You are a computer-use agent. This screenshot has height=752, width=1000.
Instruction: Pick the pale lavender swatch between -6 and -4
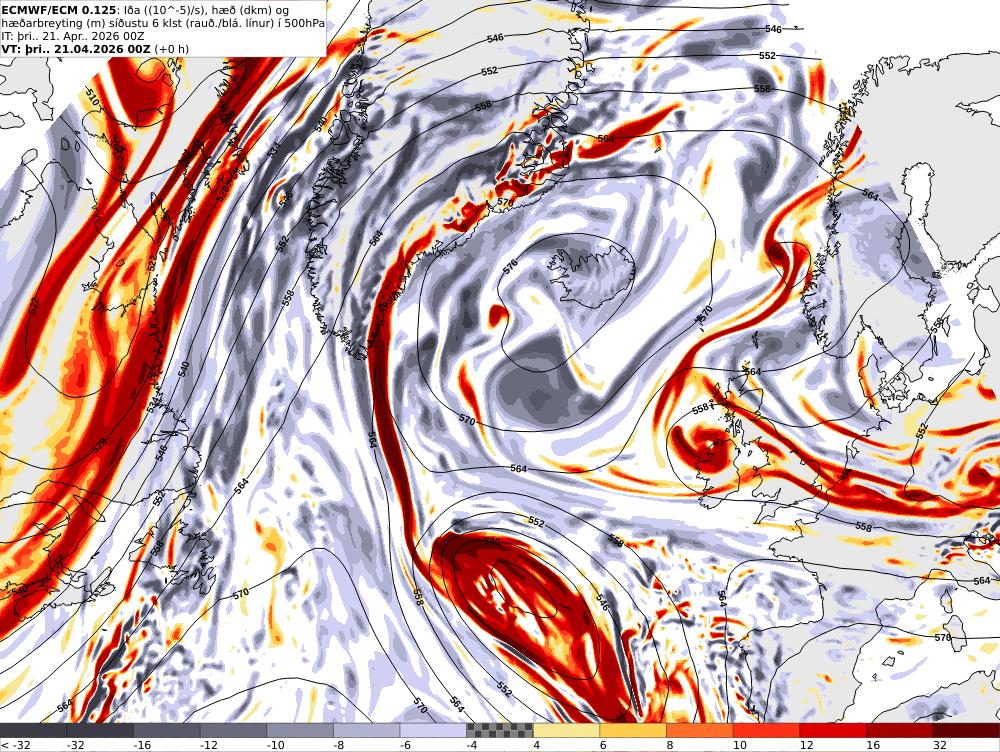click(433, 730)
